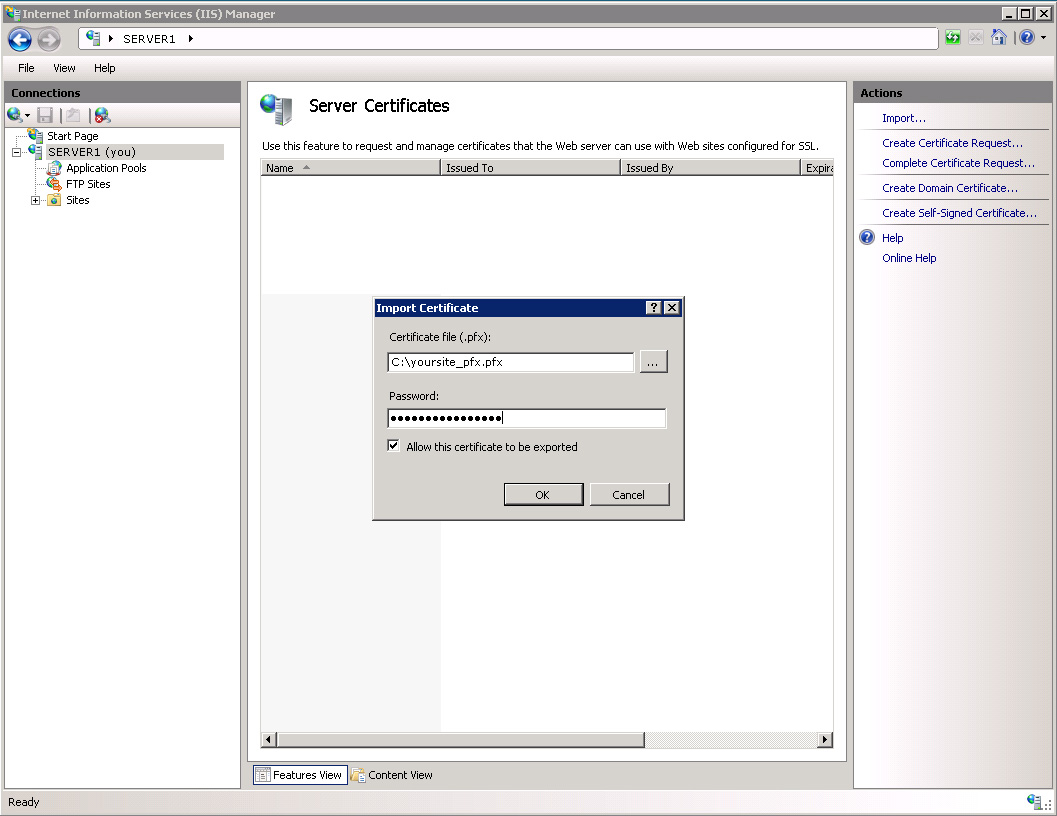The width and height of the screenshot is (1057, 816).
Task: Click the blue Help question-mark toolbar icon
Action: pyautogui.click(x=1026, y=38)
